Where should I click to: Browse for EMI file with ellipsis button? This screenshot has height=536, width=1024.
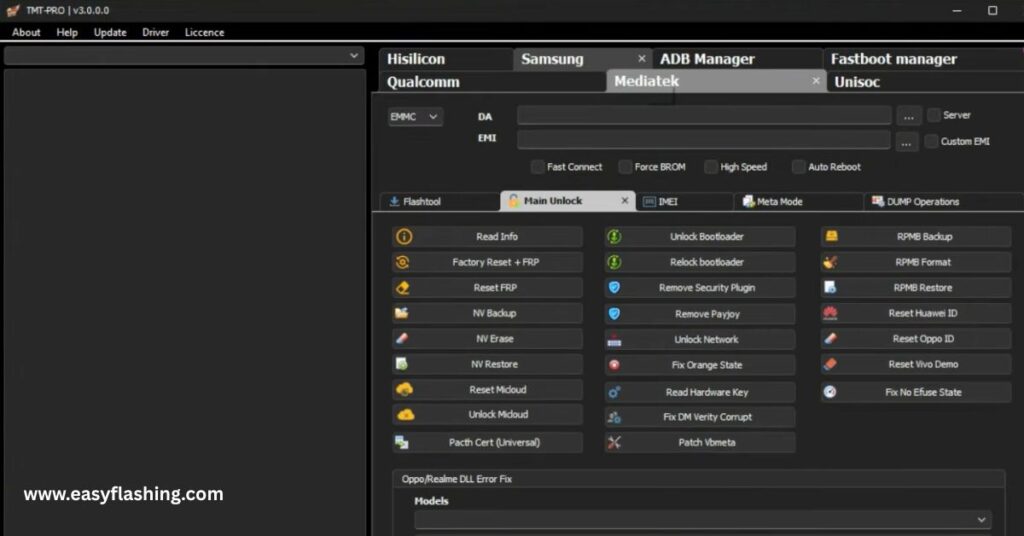click(906, 142)
